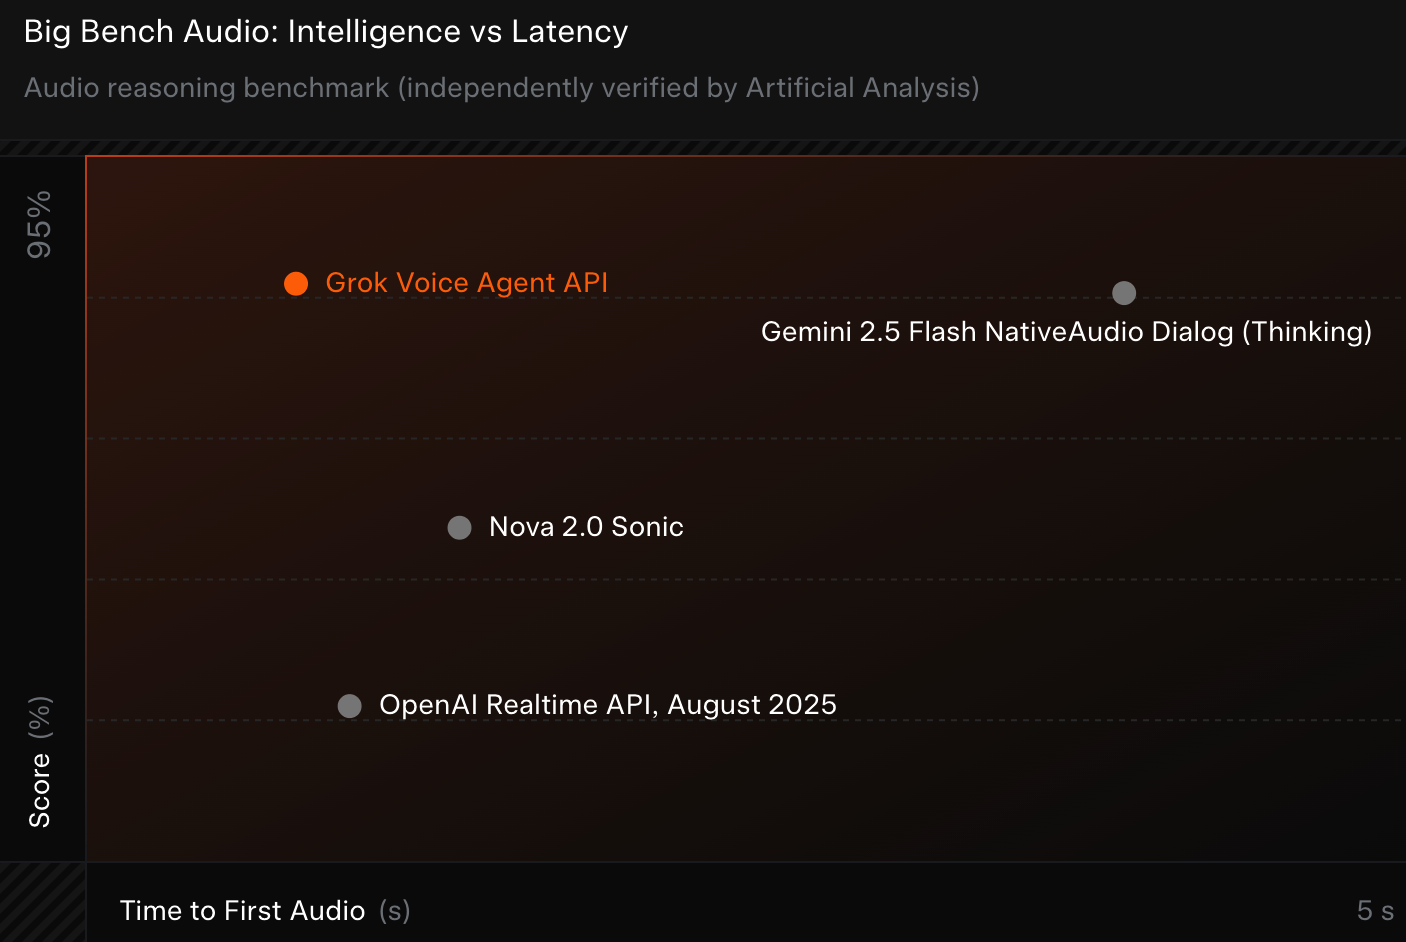Screen dimensions: 1406x942
Task: Click the "(s)" unit after Time to First Audio
Action: pyautogui.click(x=395, y=911)
